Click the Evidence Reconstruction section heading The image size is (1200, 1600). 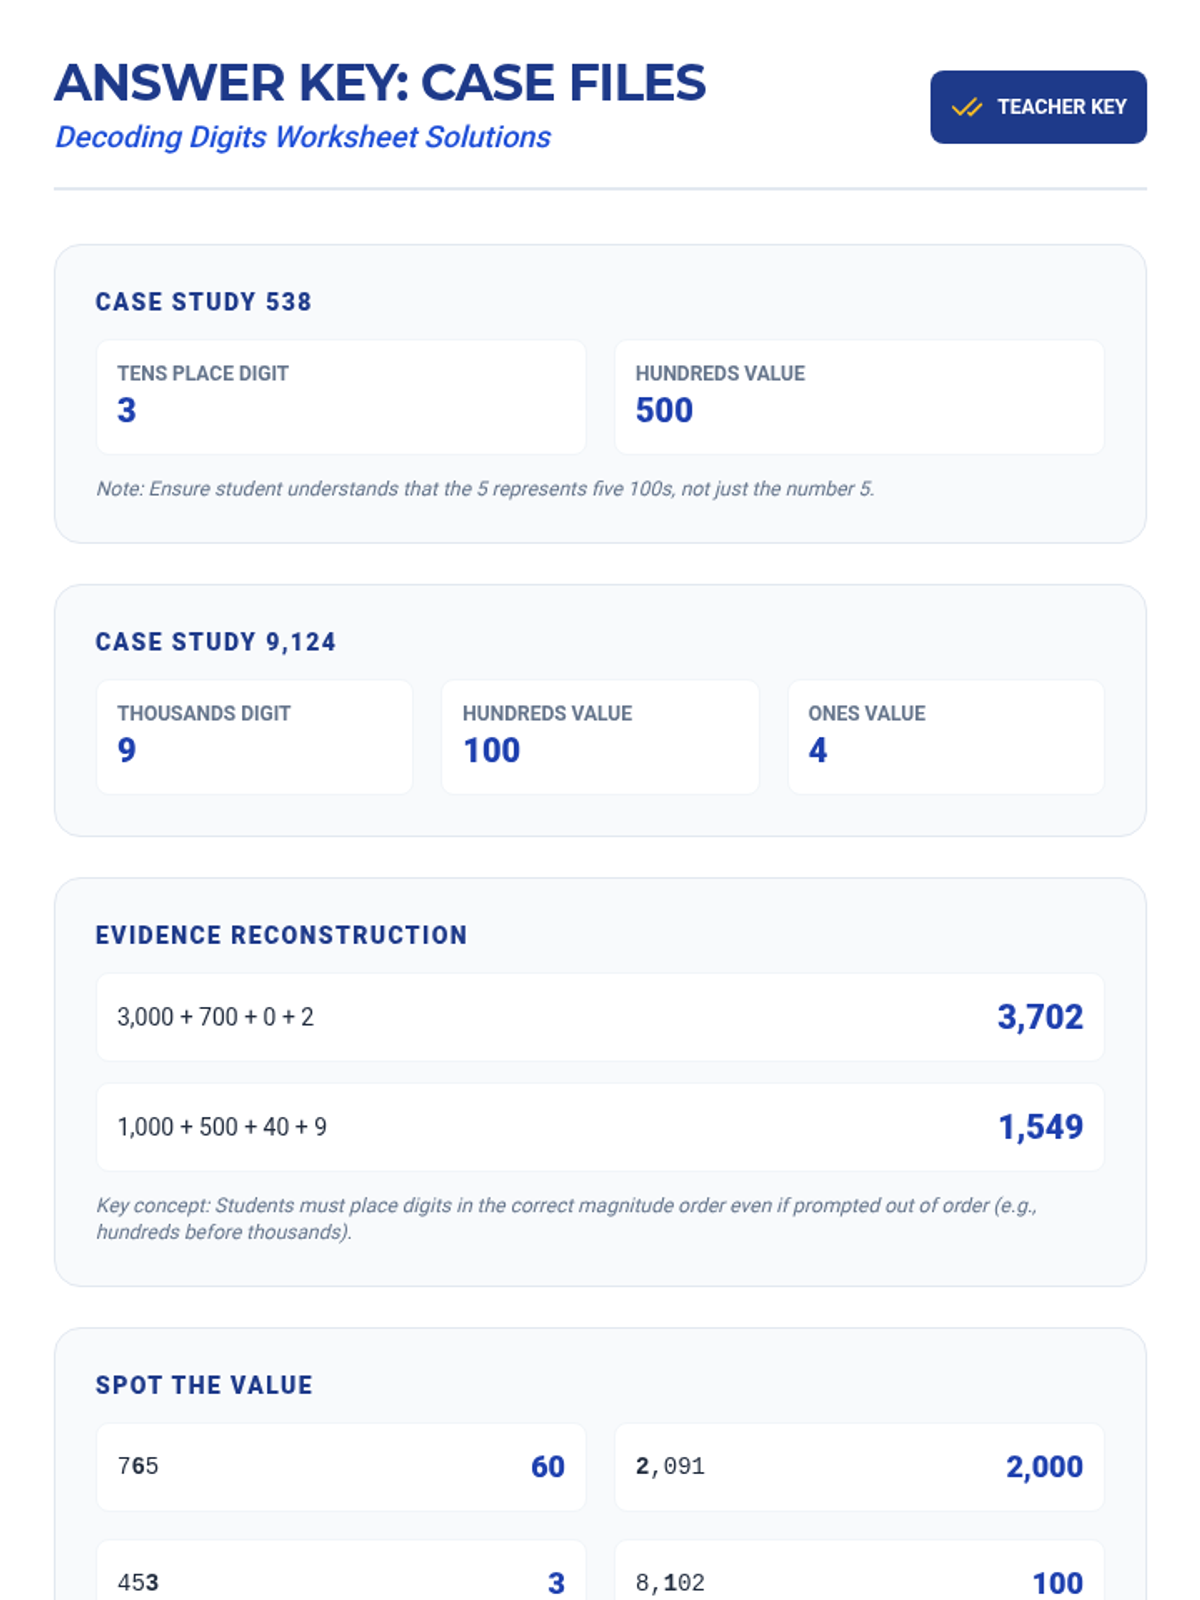(281, 935)
